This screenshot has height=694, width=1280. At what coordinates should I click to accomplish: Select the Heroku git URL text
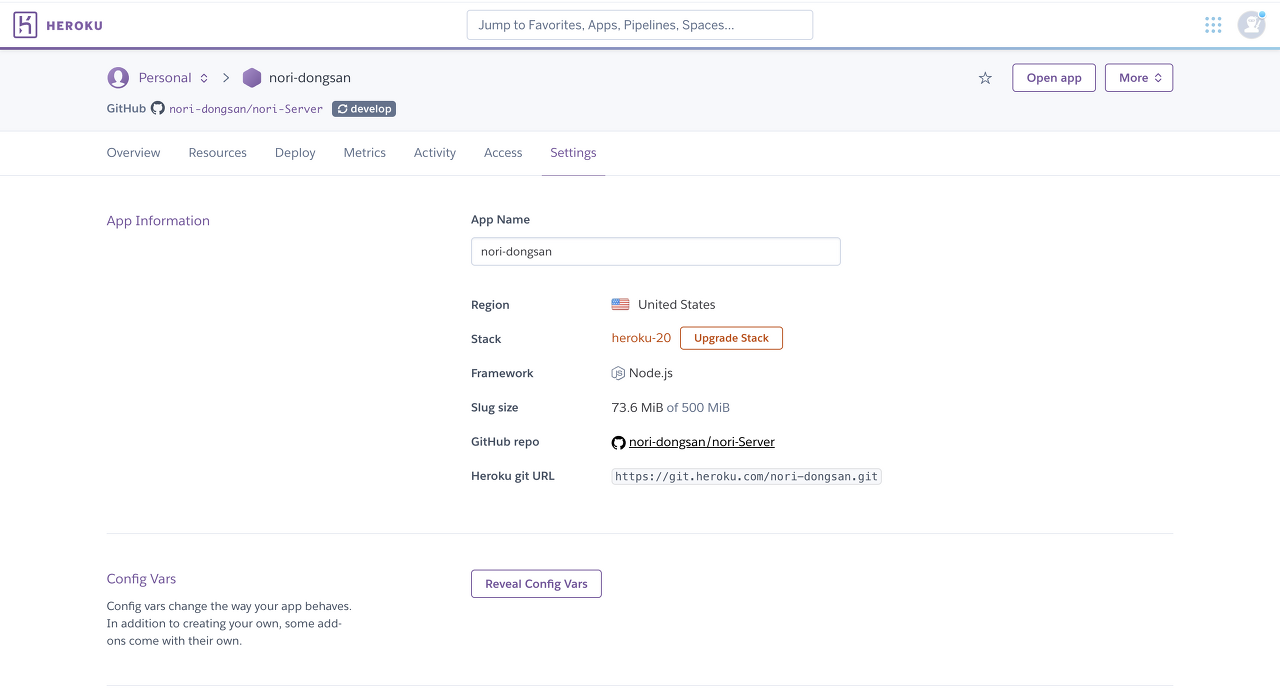(x=747, y=477)
